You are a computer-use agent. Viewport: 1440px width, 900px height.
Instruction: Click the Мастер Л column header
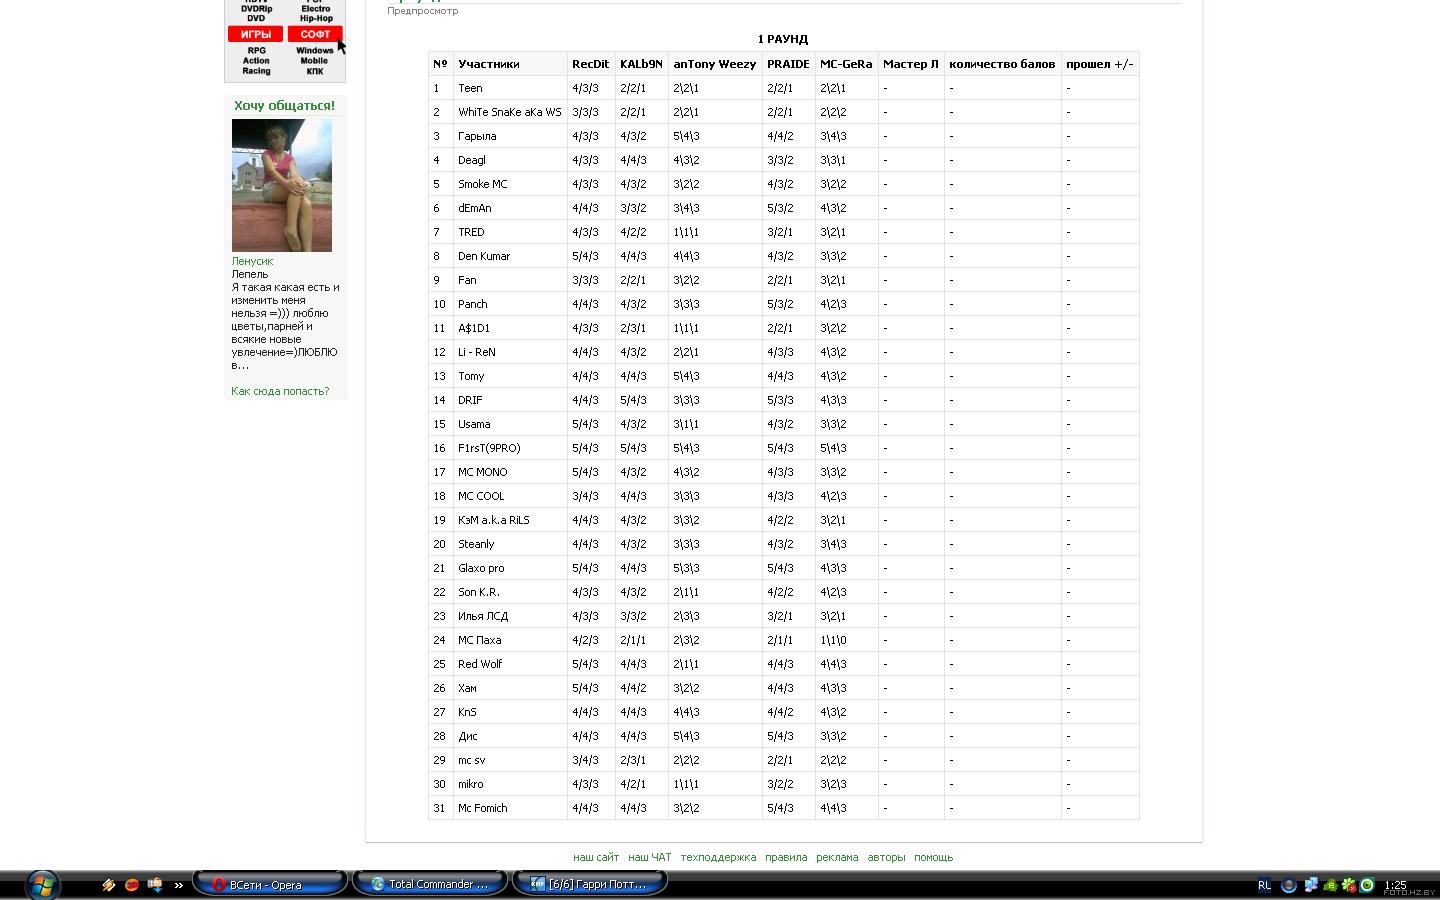911,64
